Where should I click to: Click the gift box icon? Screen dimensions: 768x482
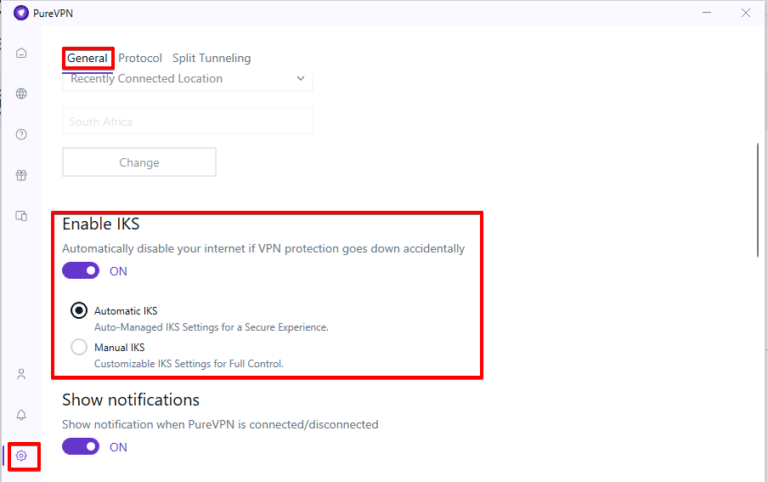(x=21, y=175)
